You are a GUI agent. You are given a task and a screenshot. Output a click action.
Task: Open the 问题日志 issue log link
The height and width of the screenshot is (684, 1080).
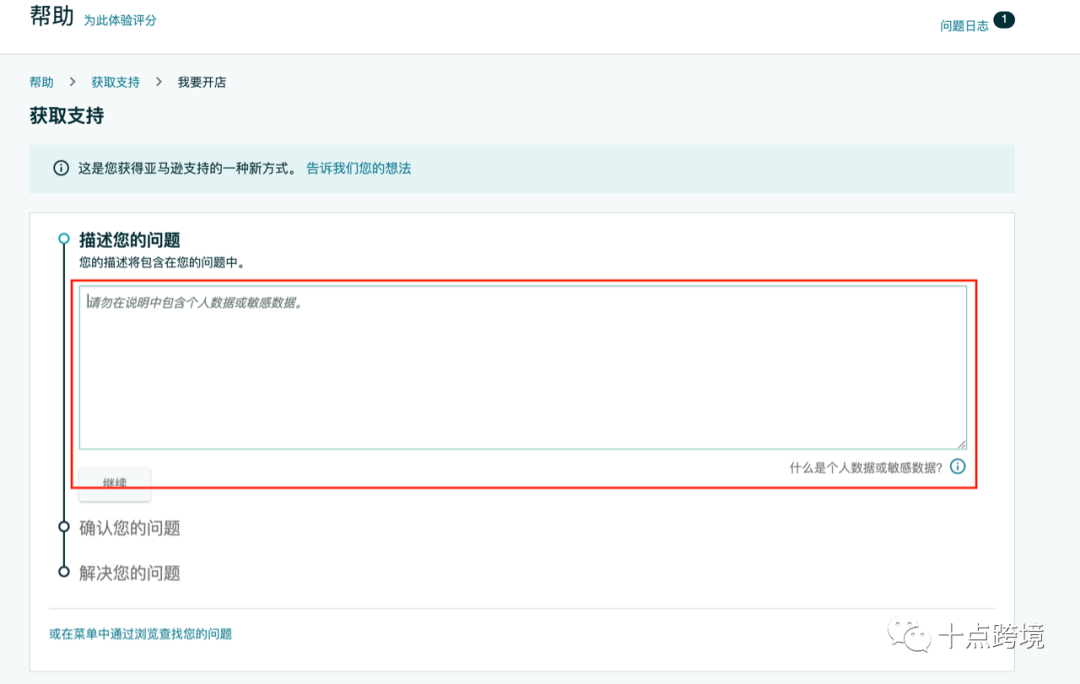(964, 25)
